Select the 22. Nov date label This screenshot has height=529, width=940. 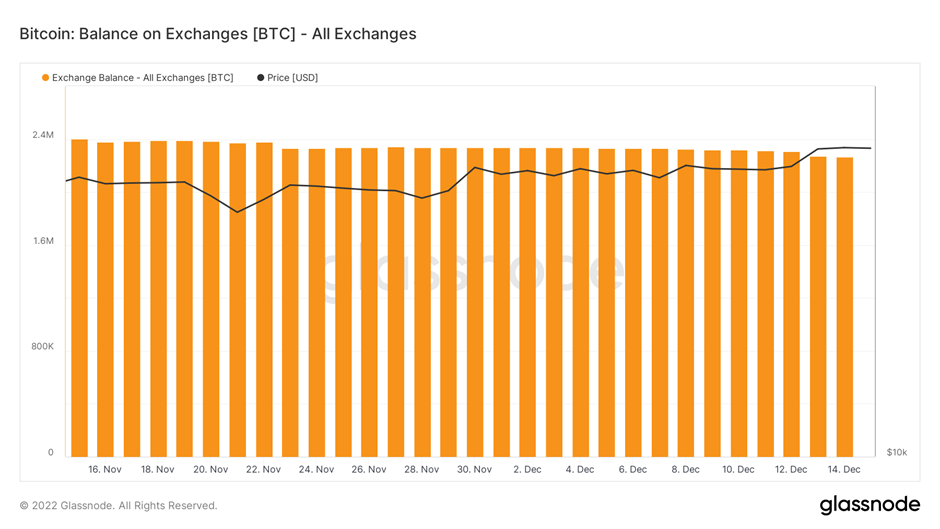tap(264, 469)
